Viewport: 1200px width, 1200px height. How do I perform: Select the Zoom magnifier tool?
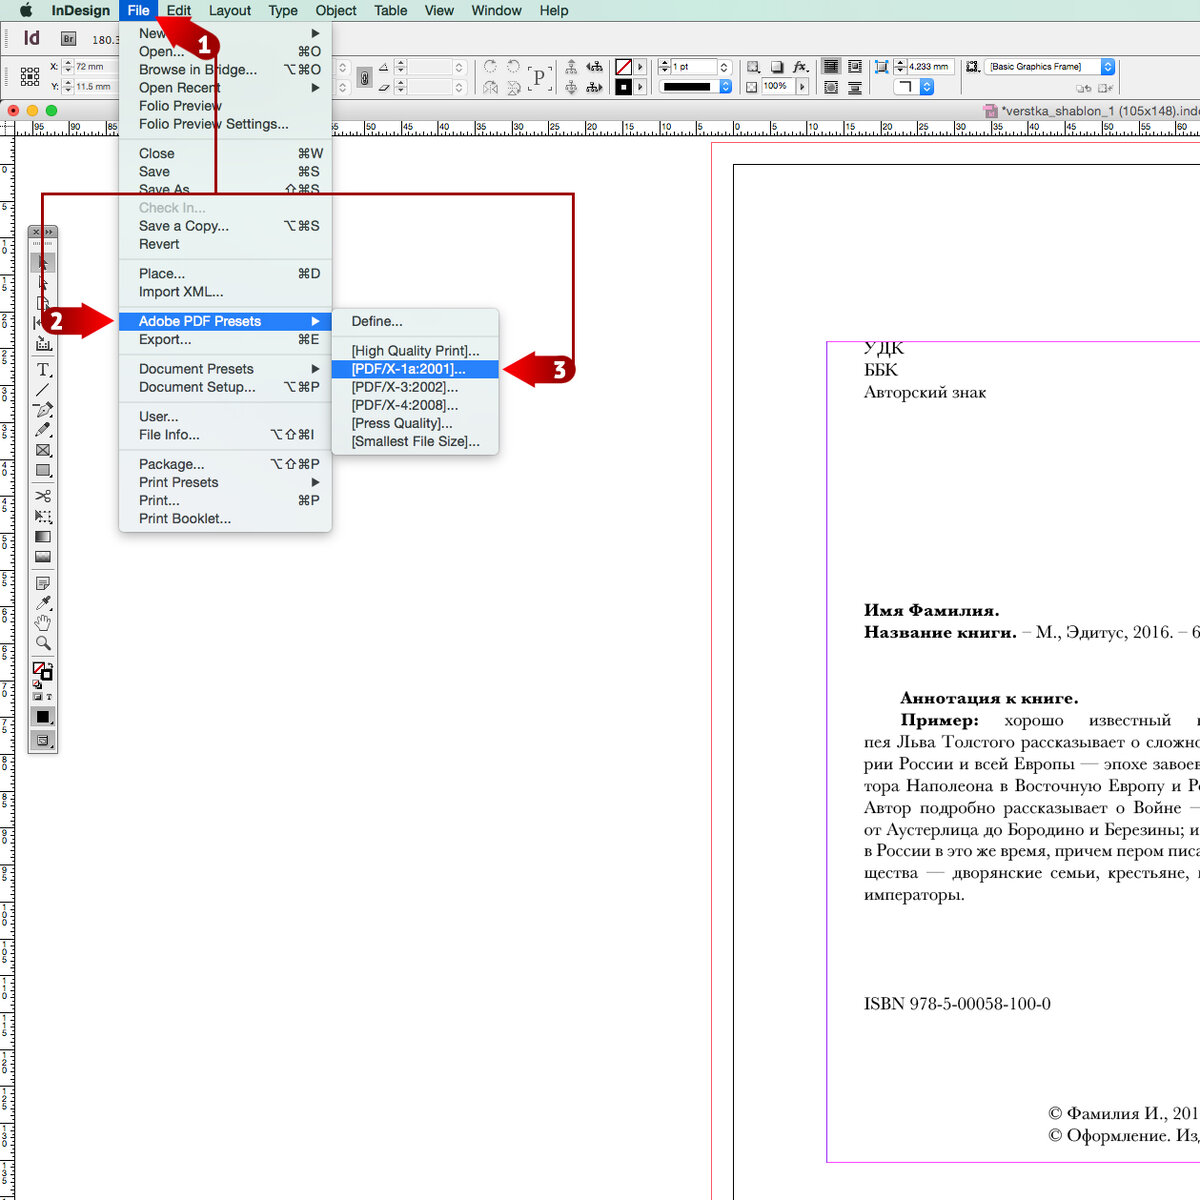coord(43,642)
